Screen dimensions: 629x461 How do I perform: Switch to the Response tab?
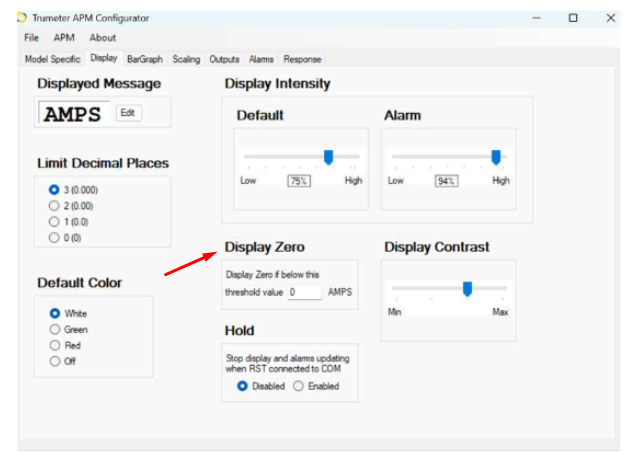(302, 59)
